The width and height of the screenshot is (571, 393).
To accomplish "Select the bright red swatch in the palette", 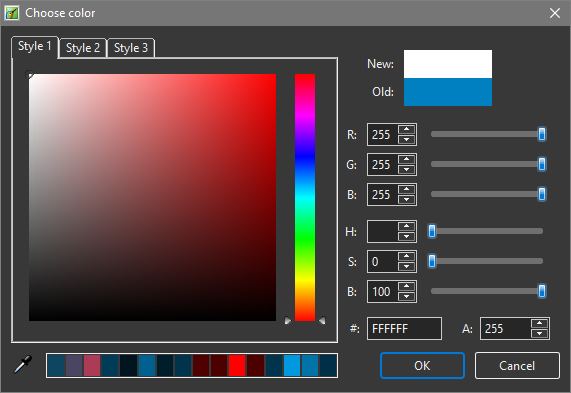I will 237,365.
